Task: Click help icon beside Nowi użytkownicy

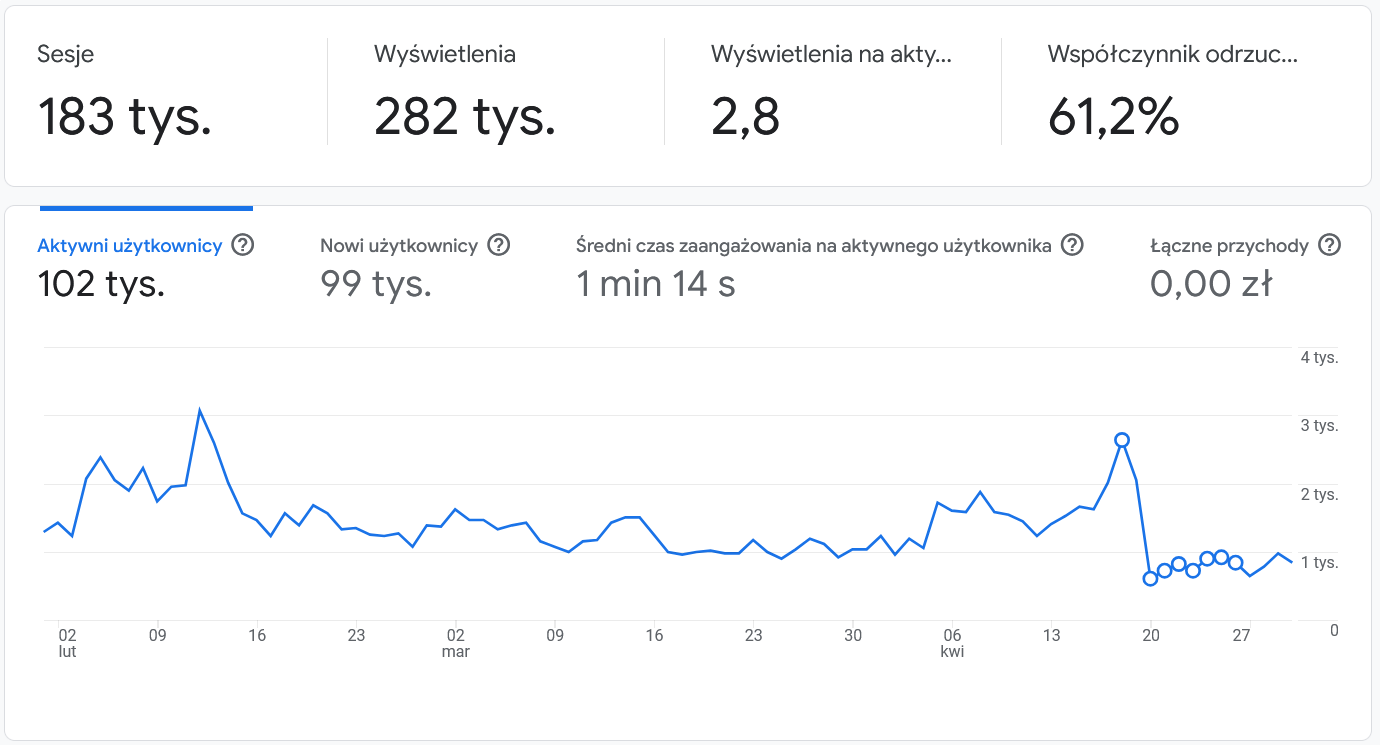Action: point(499,245)
